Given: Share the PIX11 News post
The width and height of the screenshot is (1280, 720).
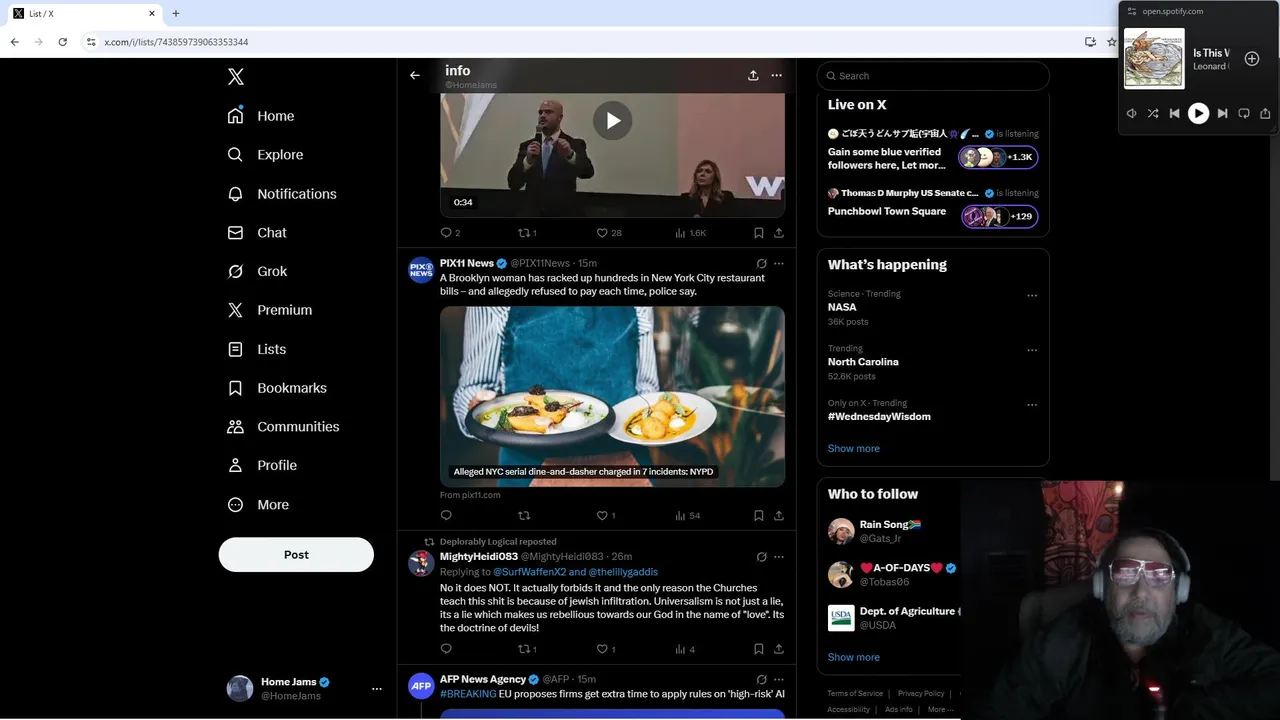Looking at the screenshot, I should pyautogui.click(x=779, y=516).
